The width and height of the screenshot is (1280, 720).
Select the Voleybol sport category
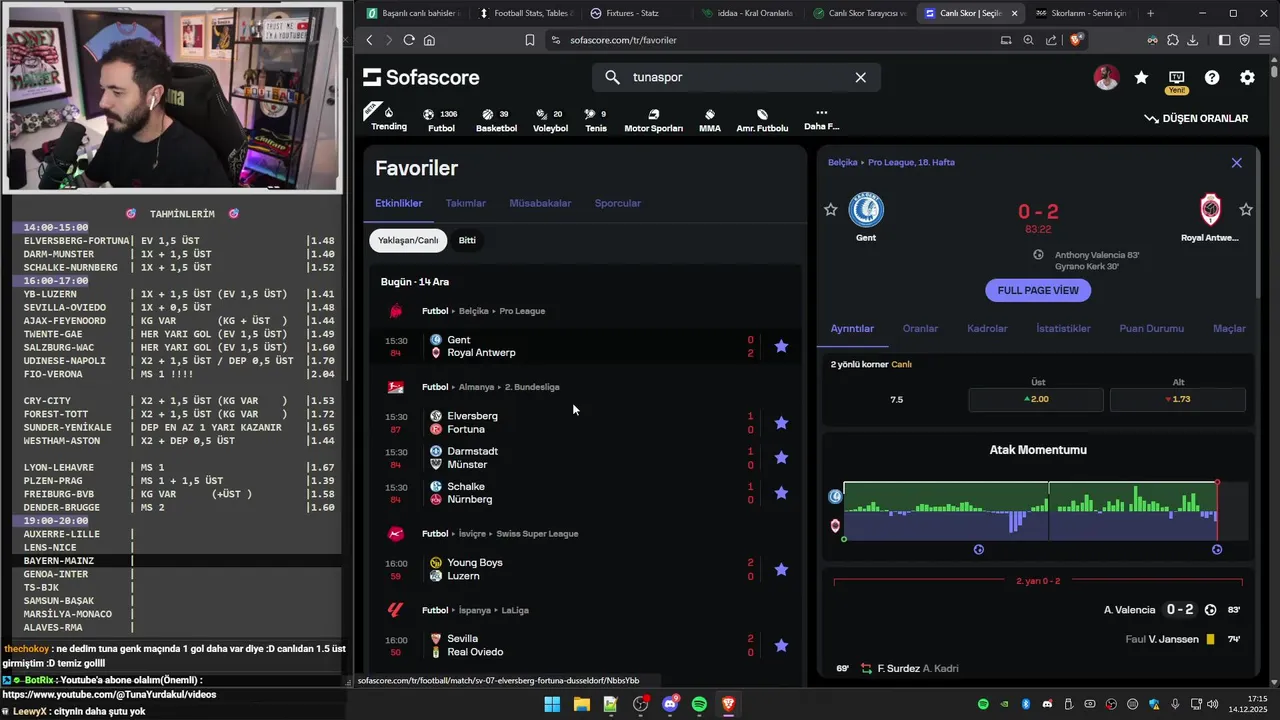pos(550,120)
